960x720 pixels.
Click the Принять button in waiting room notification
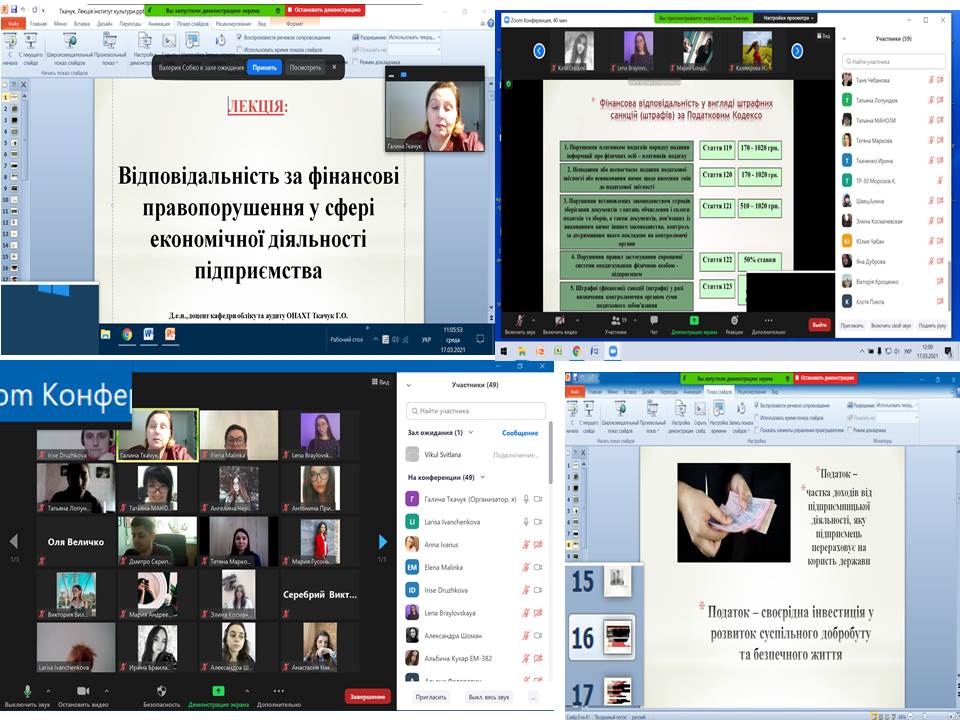(264, 67)
